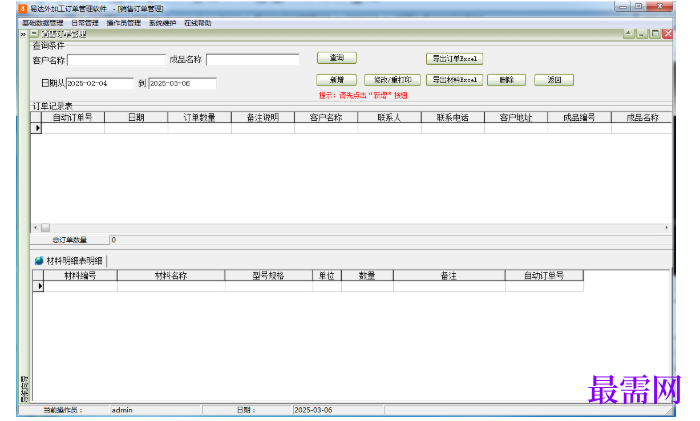Expand the left sidebar with the » icon
The image size is (700, 421).
[x=23, y=34]
